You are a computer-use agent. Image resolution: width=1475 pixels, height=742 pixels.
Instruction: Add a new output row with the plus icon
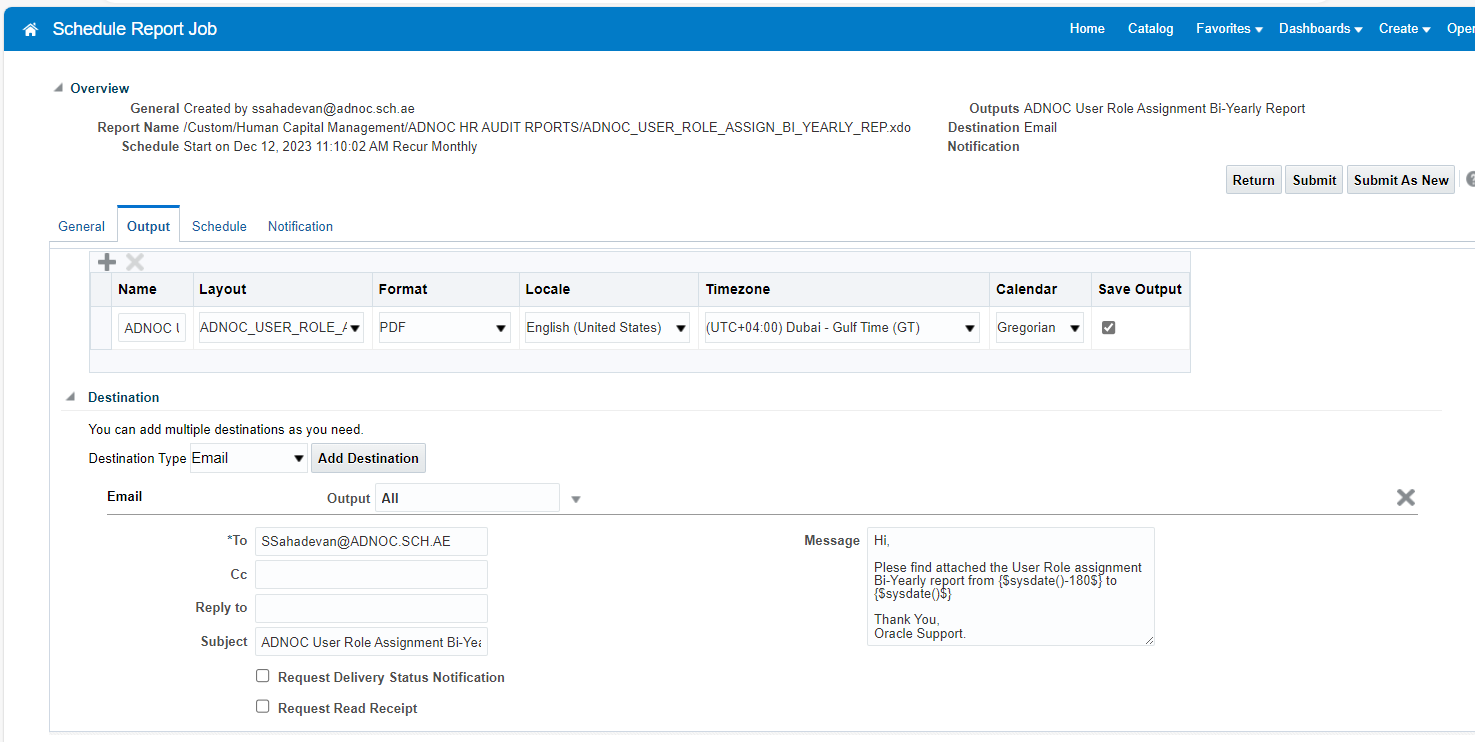[x=105, y=261]
